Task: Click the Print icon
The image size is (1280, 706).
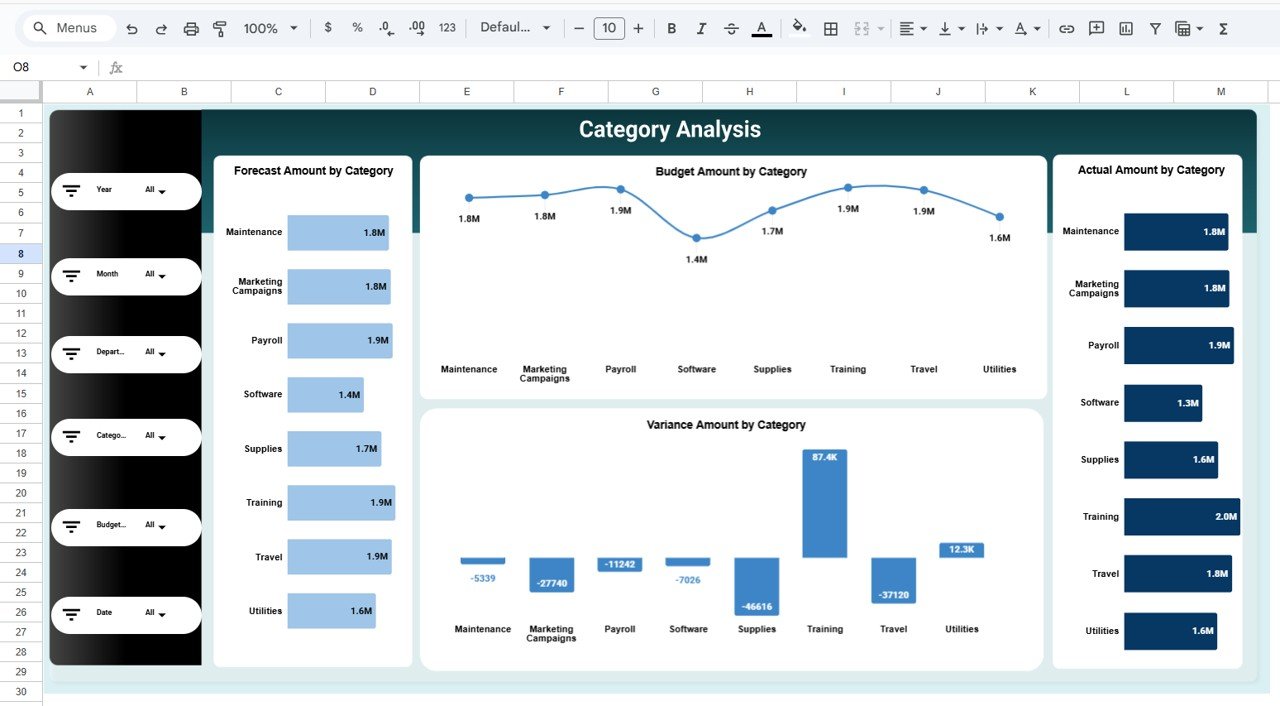Action: tap(191, 28)
